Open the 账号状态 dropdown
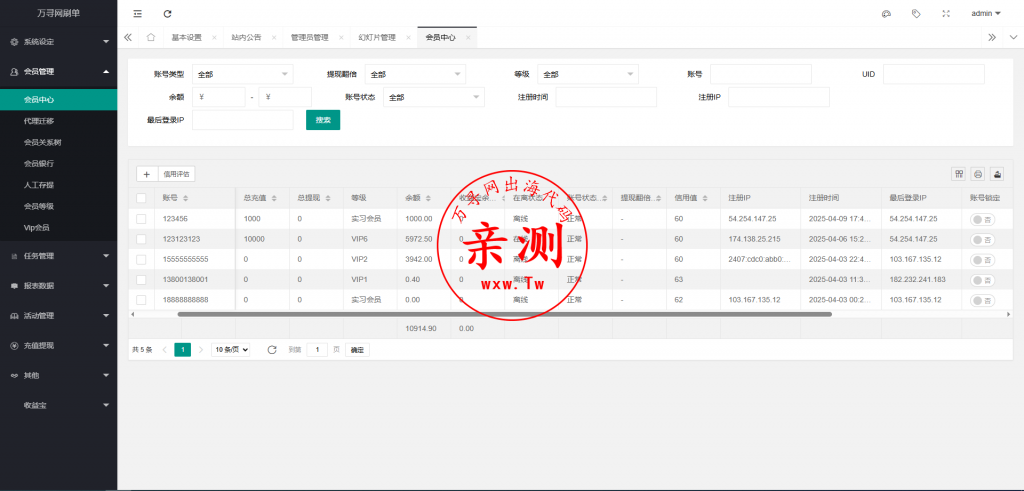Viewport: 1024px width, 491px height. pyautogui.click(x=434, y=97)
